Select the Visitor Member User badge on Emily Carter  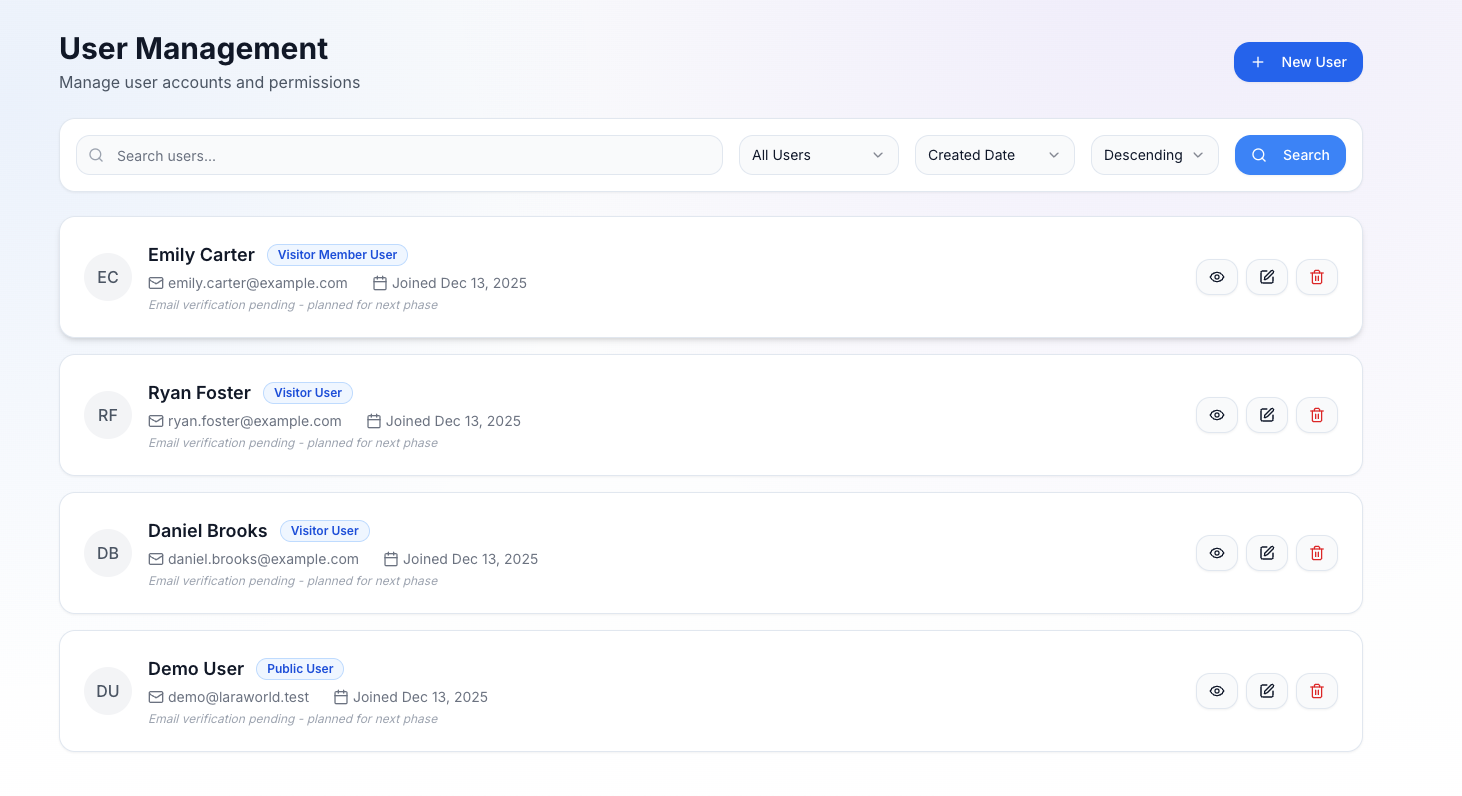tap(337, 255)
